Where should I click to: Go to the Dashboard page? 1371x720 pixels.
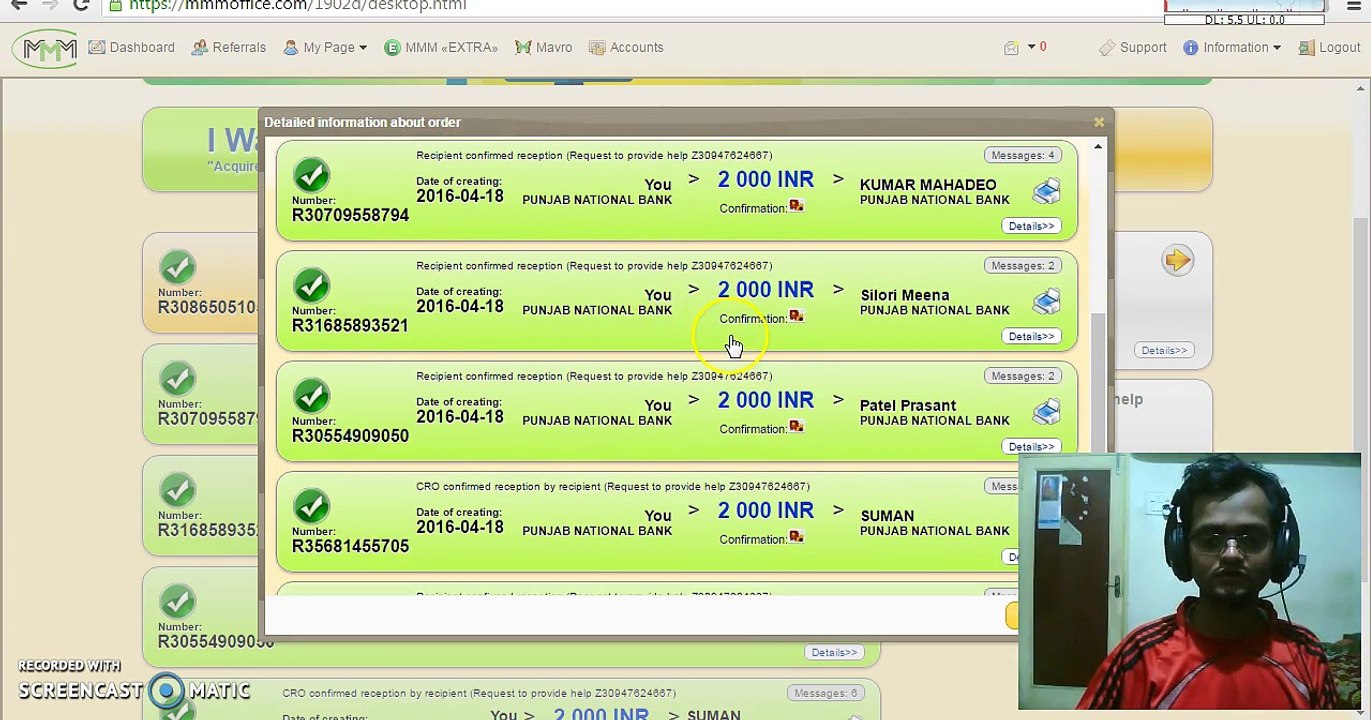pos(131,48)
